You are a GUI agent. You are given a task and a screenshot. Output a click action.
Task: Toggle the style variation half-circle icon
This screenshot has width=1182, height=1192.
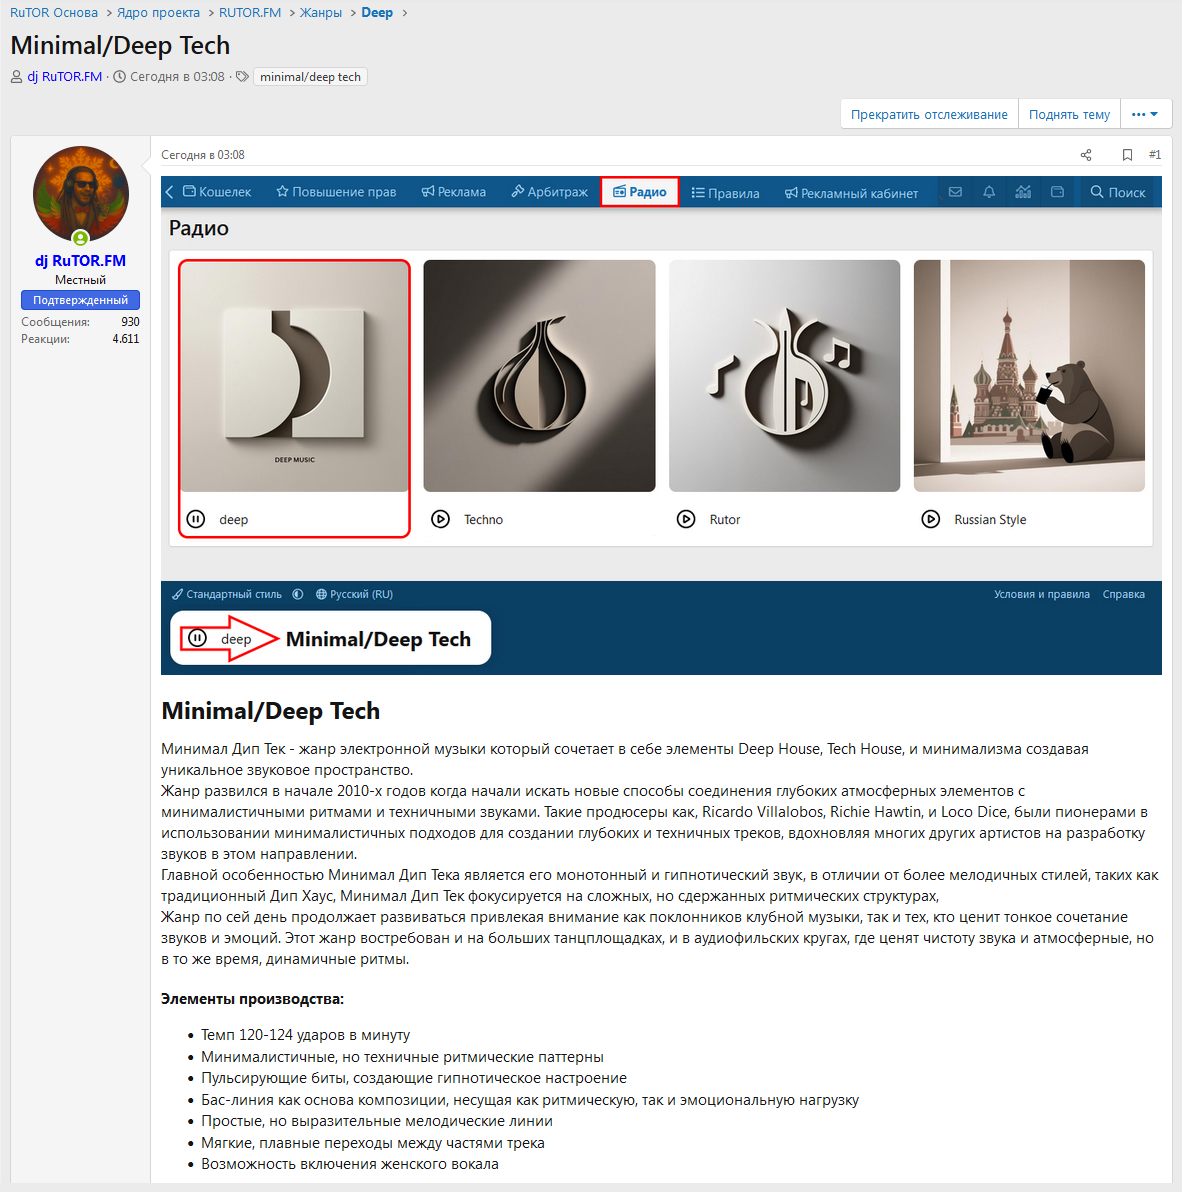pyautogui.click(x=298, y=594)
